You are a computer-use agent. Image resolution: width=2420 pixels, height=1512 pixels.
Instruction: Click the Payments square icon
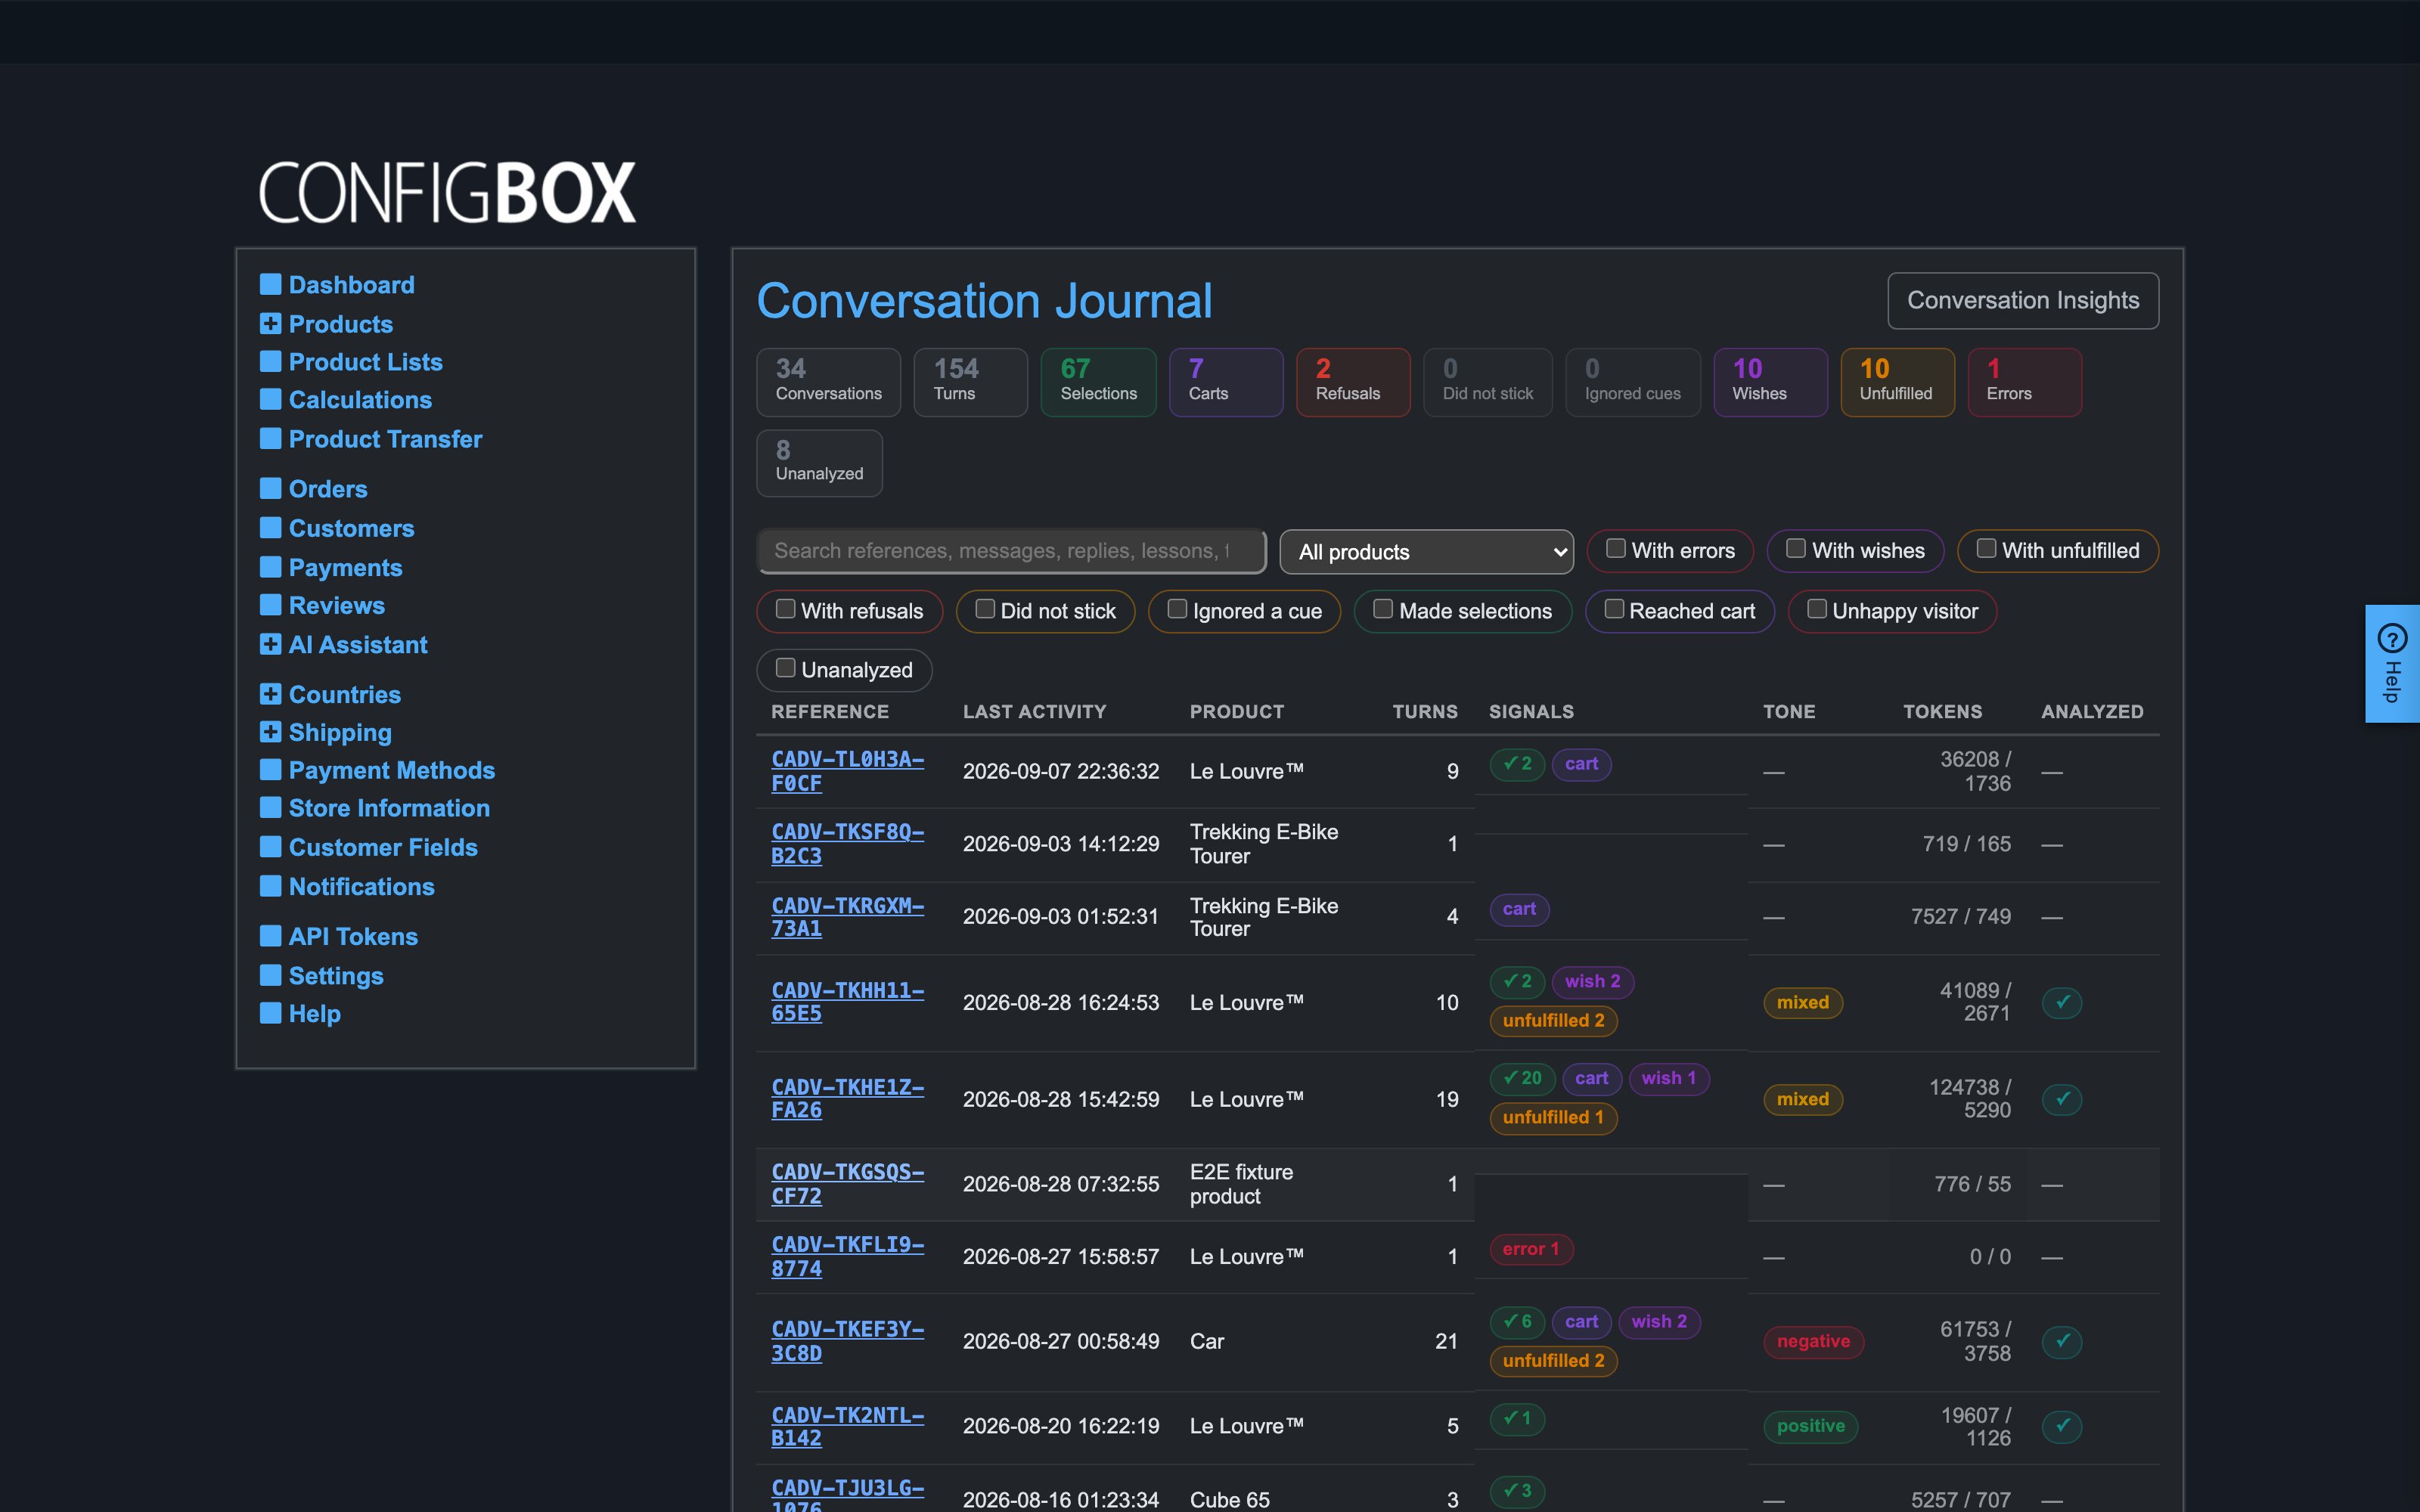(270, 567)
